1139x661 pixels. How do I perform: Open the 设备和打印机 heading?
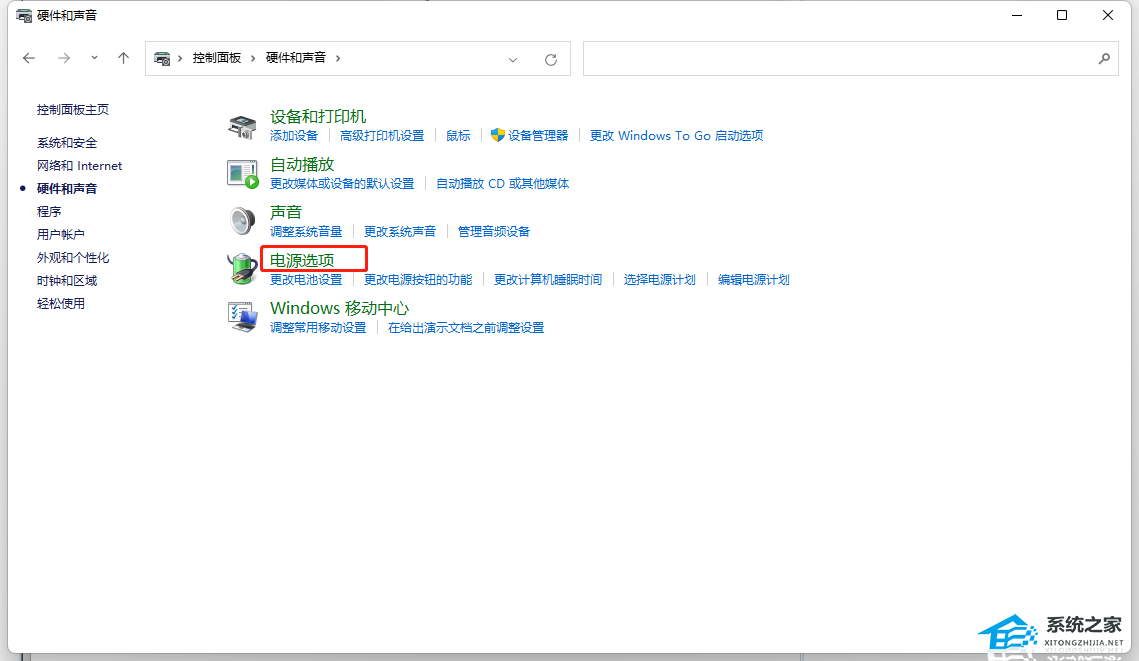pos(318,116)
